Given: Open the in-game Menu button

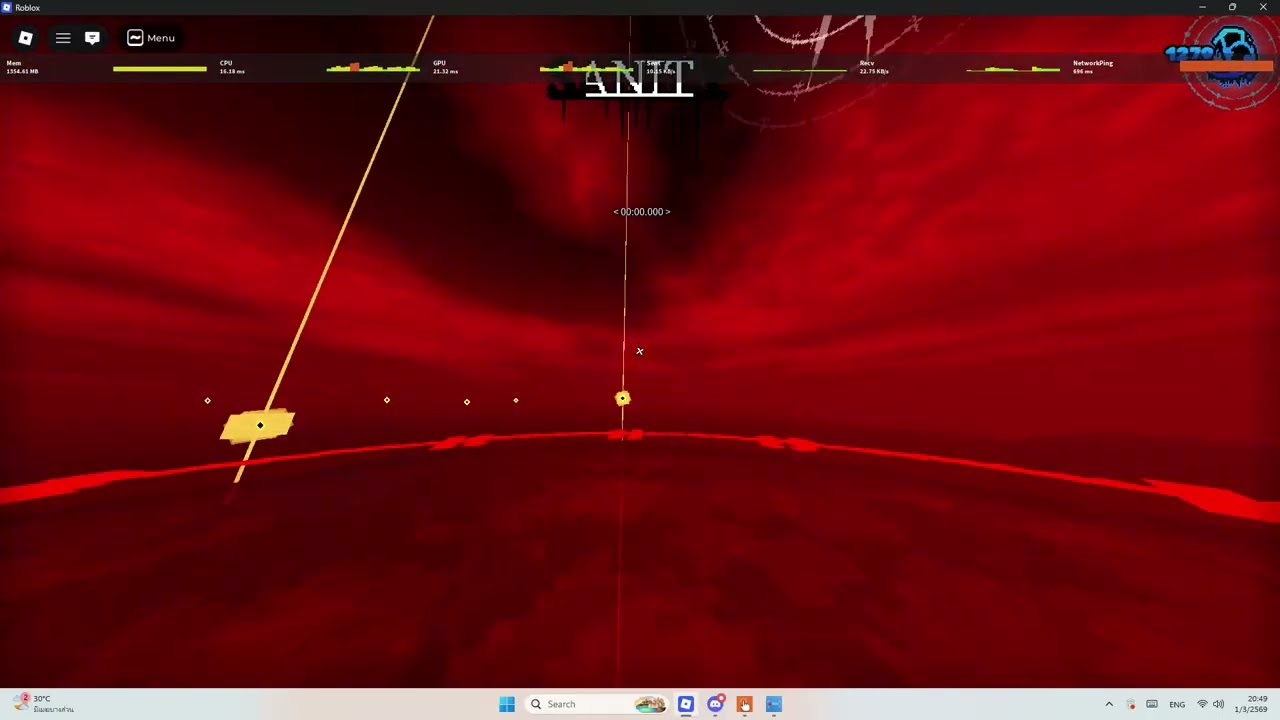Looking at the screenshot, I should [151, 38].
